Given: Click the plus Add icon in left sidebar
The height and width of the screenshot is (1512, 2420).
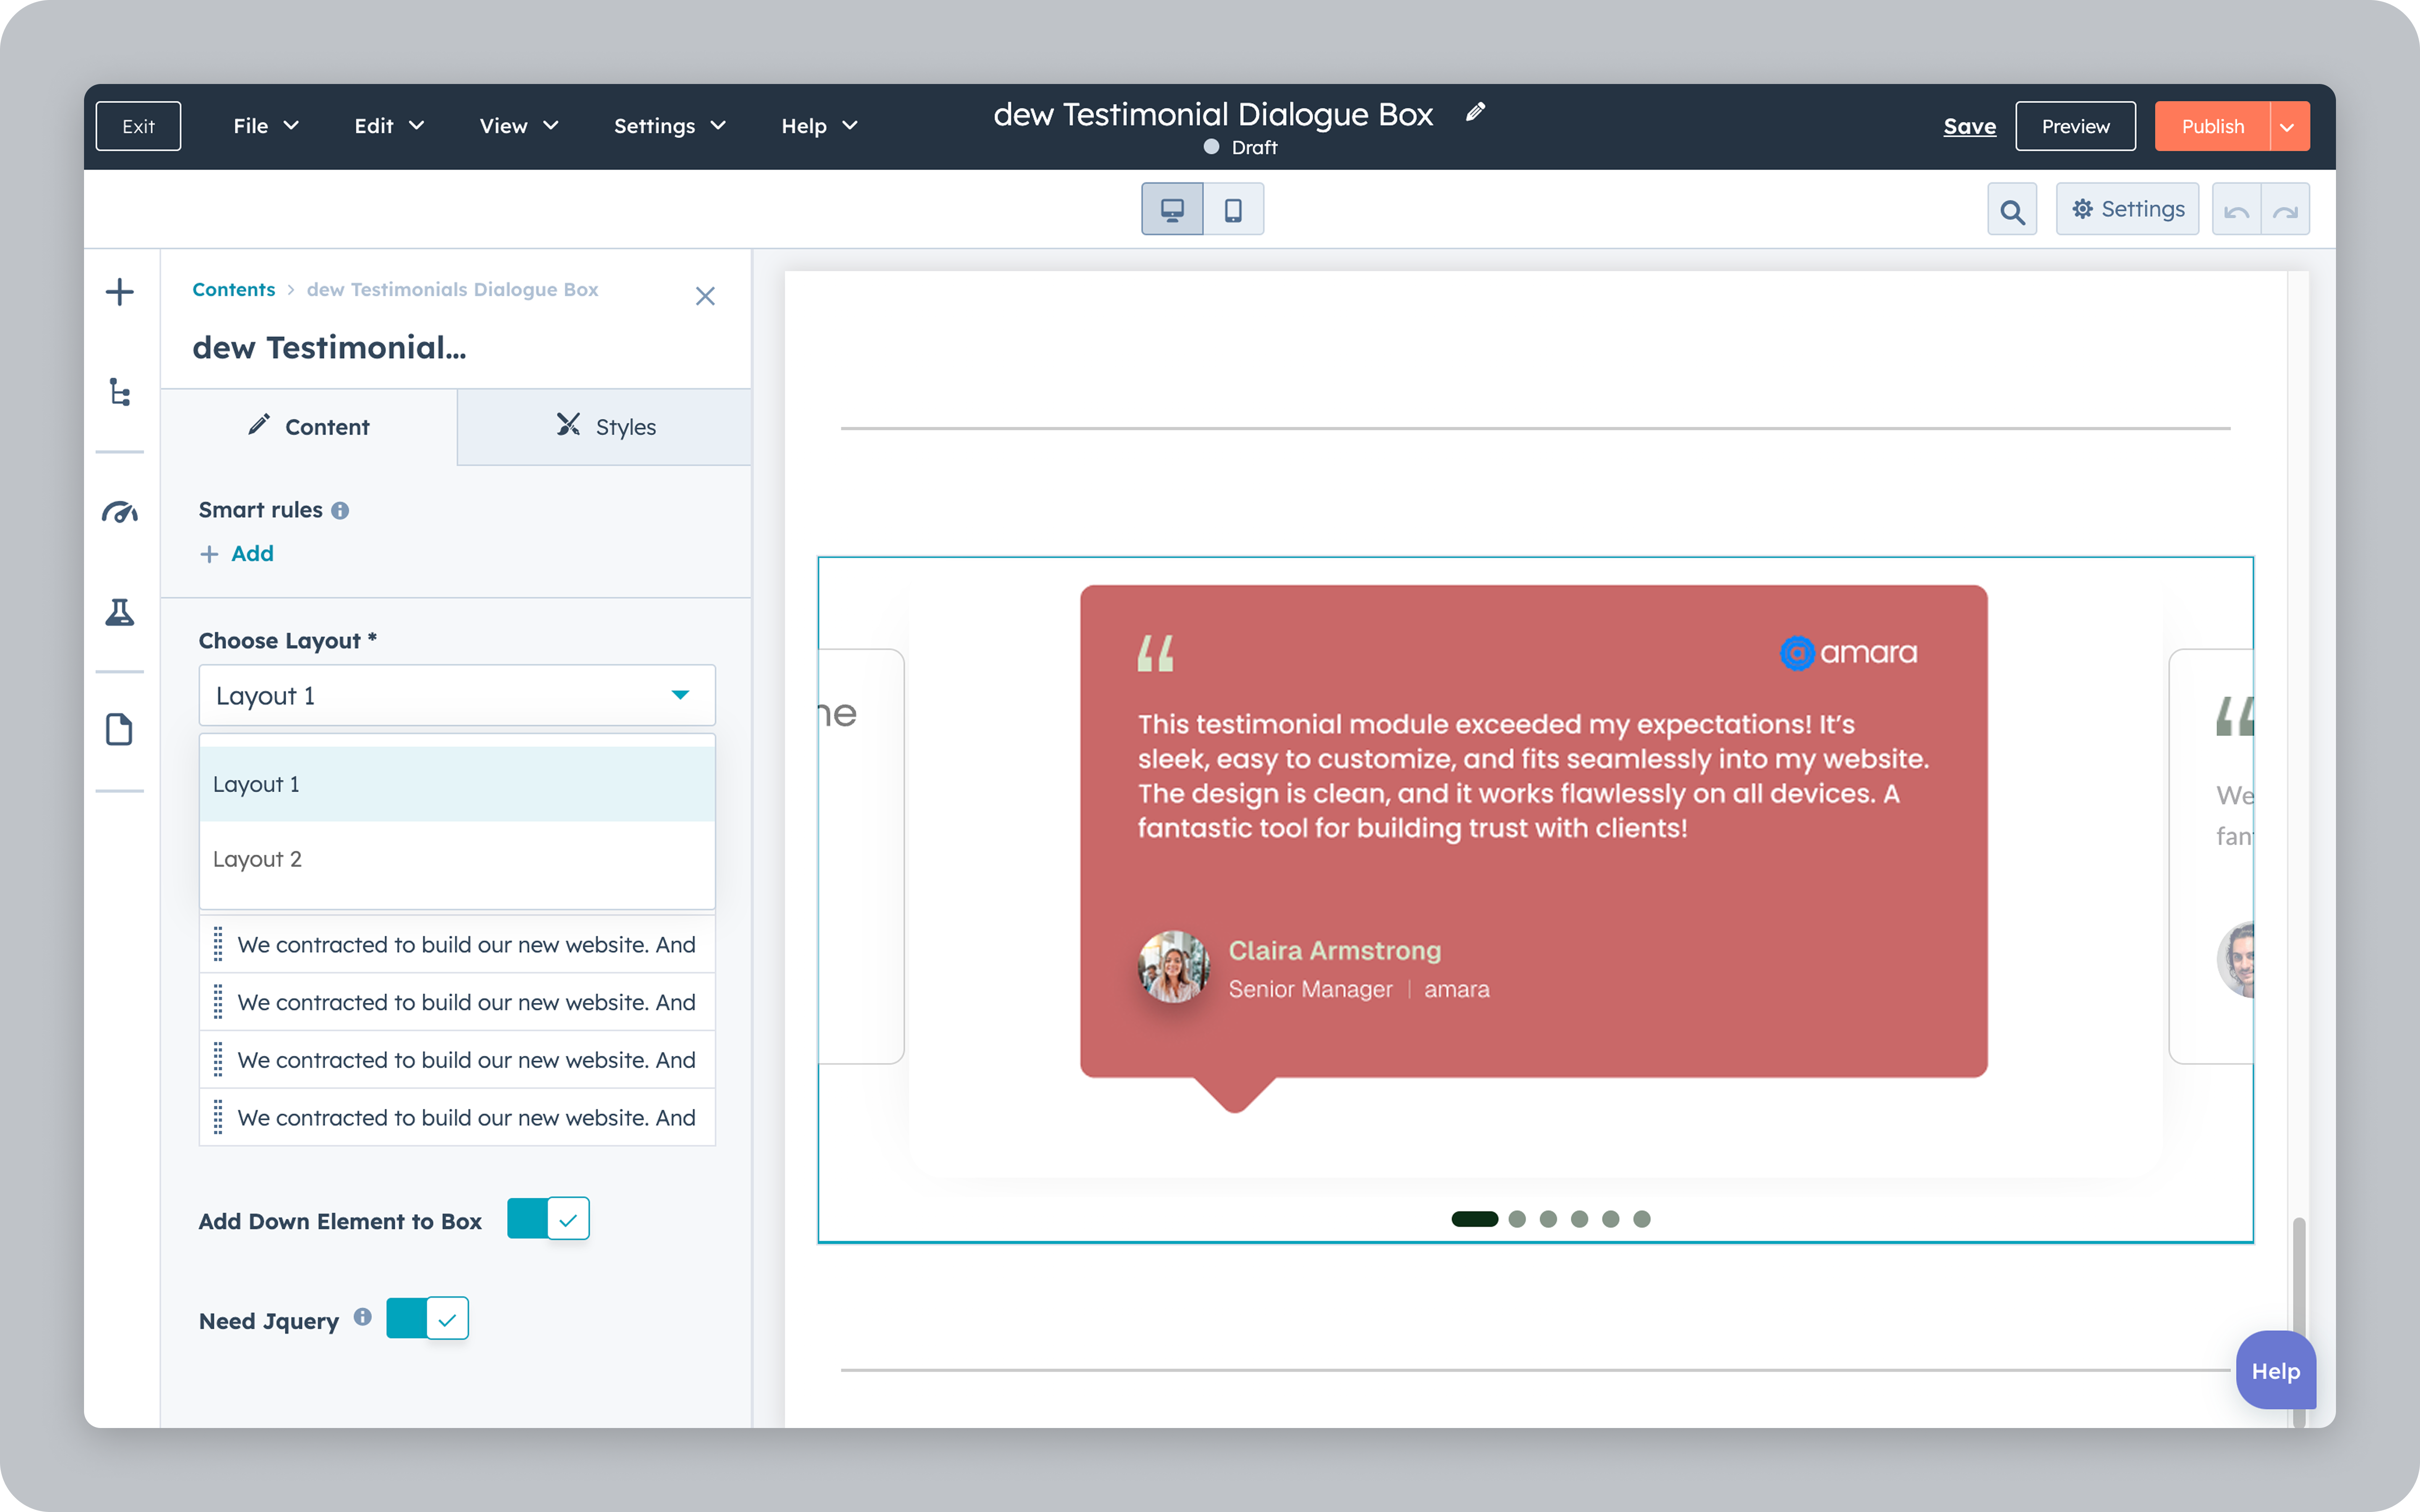Looking at the screenshot, I should (120, 292).
